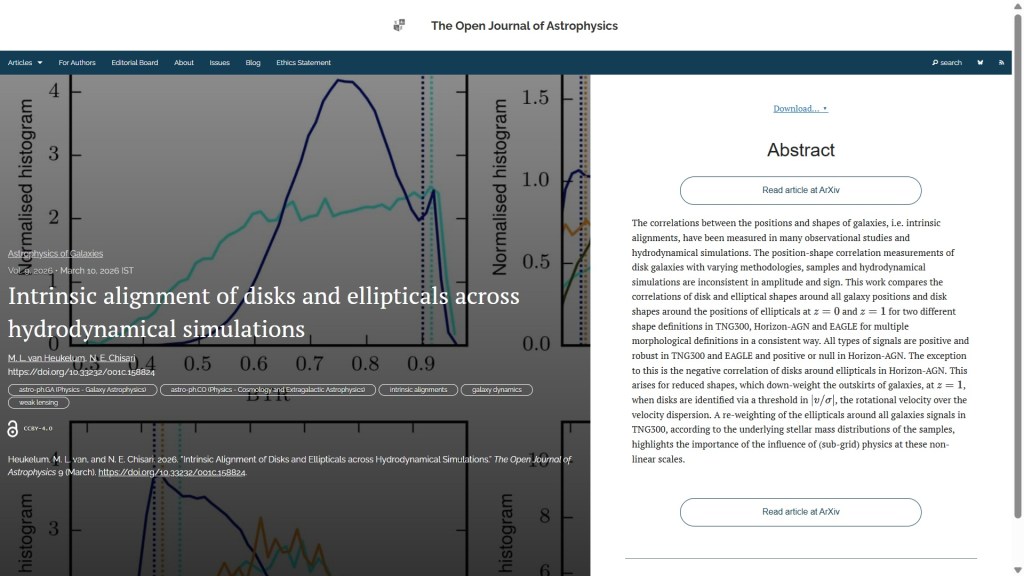Open the Bluesky butterfly icon link
Image resolution: width=1024 pixels, height=576 pixels.
(x=980, y=63)
